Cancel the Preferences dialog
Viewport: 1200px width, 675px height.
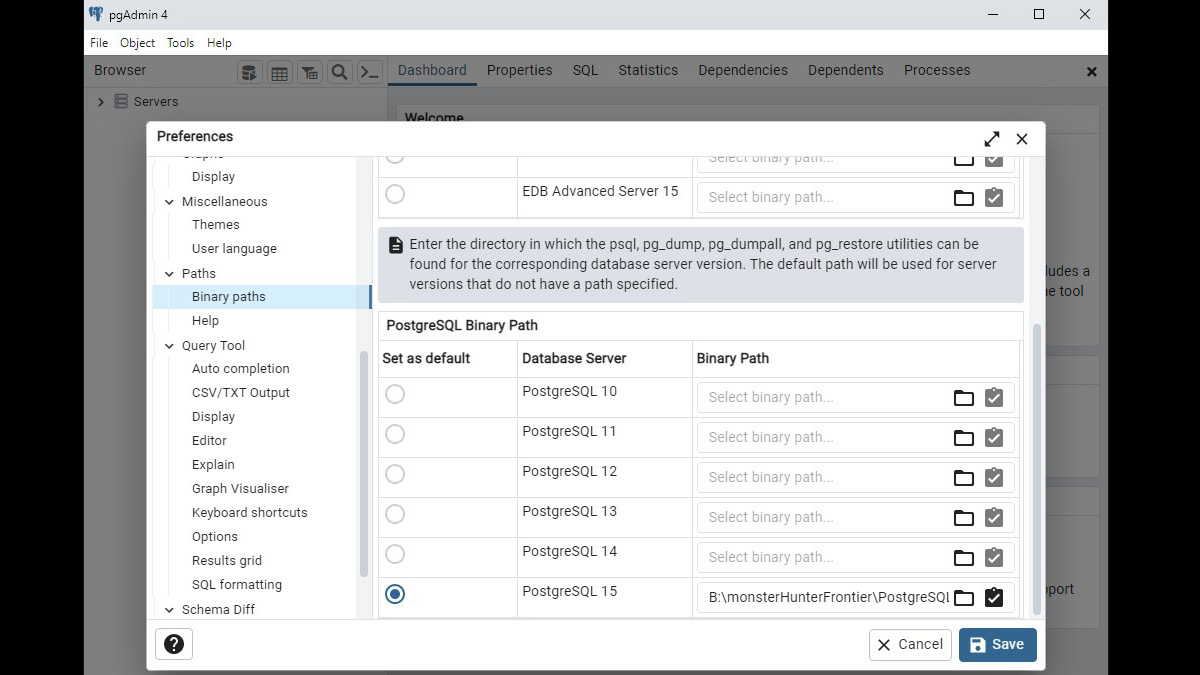tap(910, 645)
